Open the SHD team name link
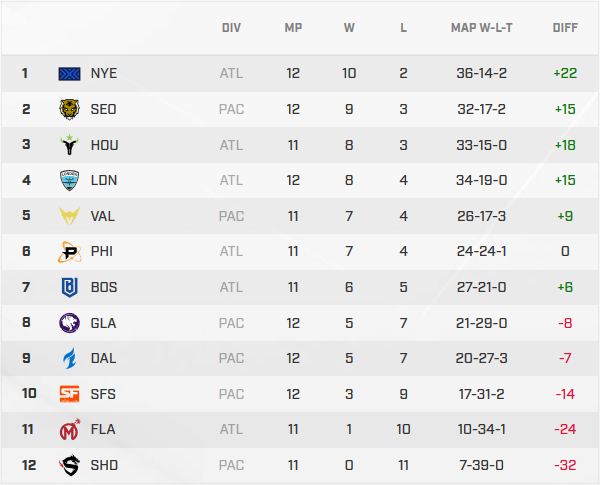The image size is (600, 485). (103, 465)
